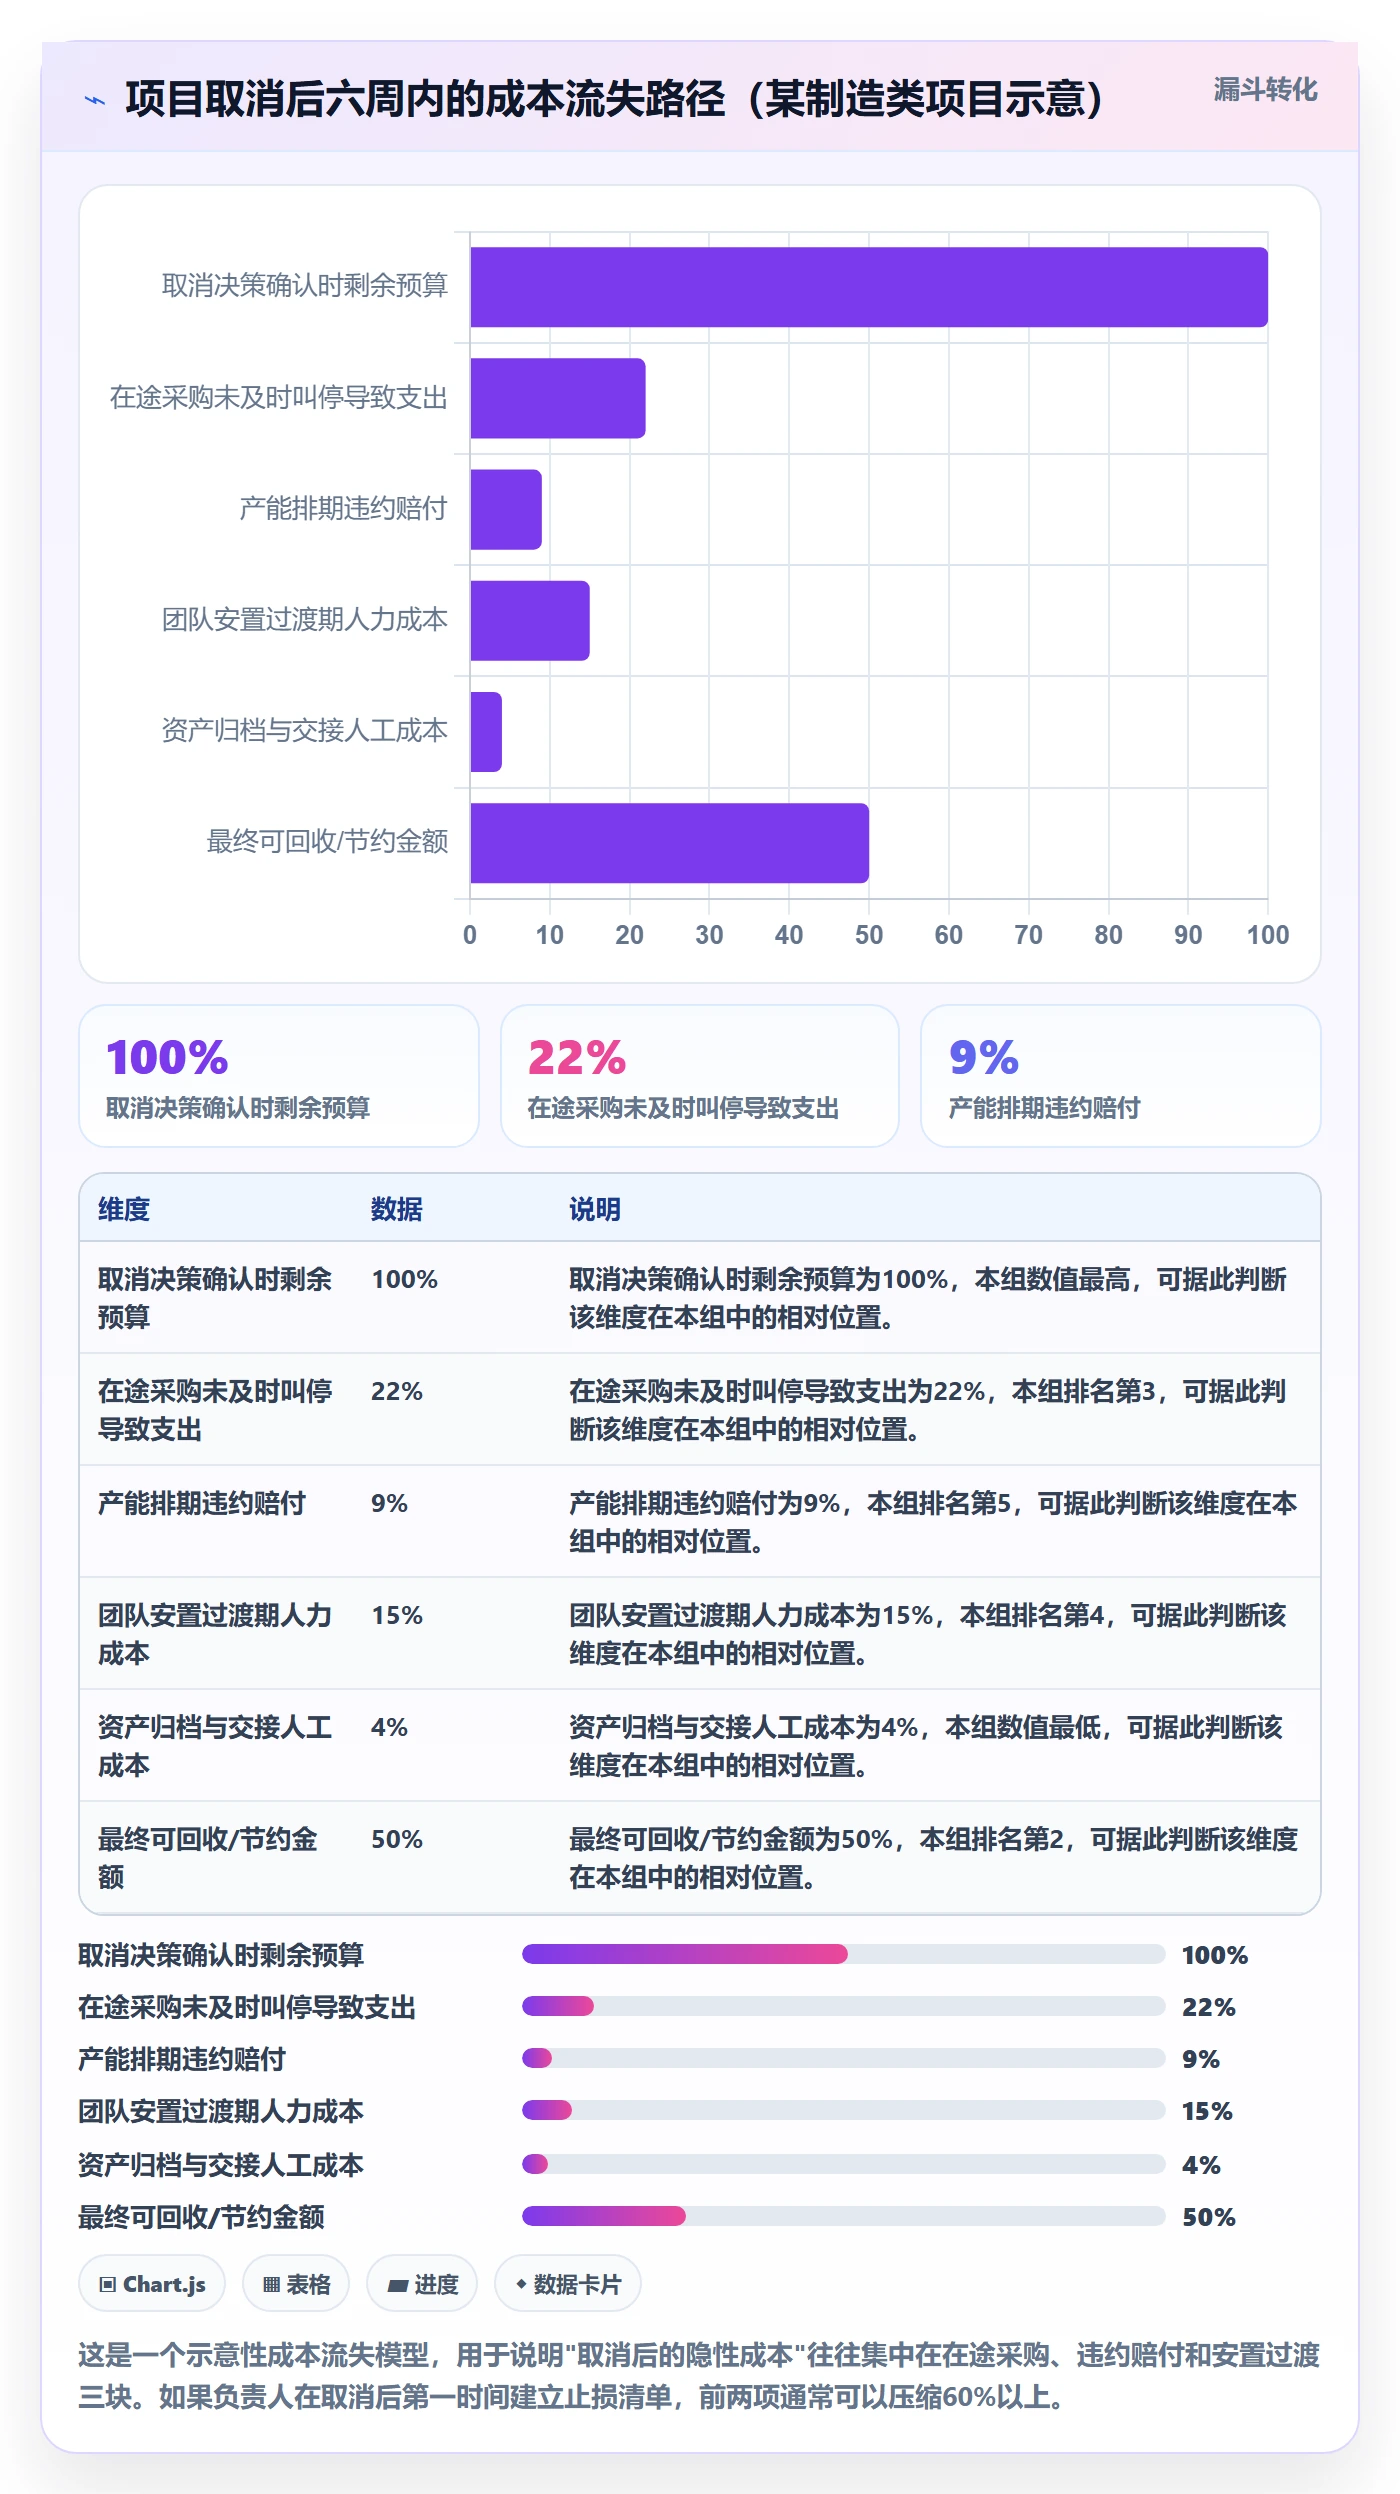The height and width of the screenshot is (2494, 1400).
Task: Click the 数据 column header
Action: coord(397,1209)
